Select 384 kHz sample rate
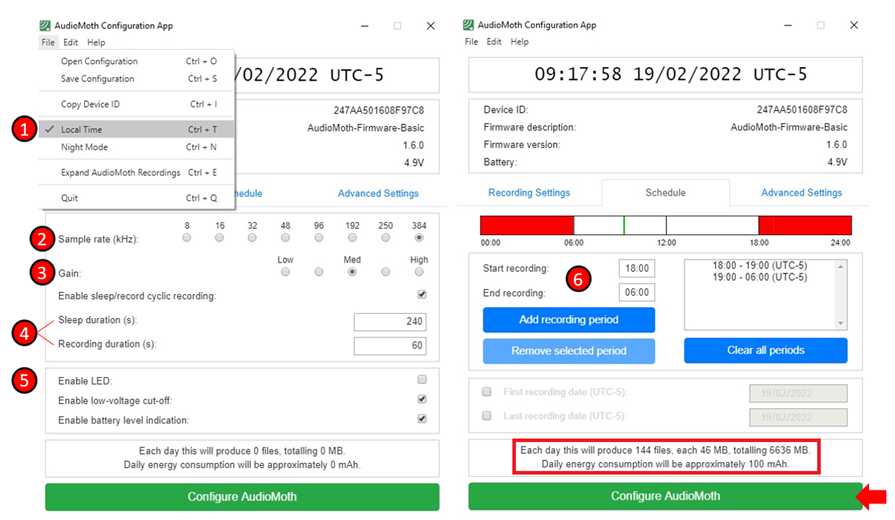895x520 pixels. point(419,237)
